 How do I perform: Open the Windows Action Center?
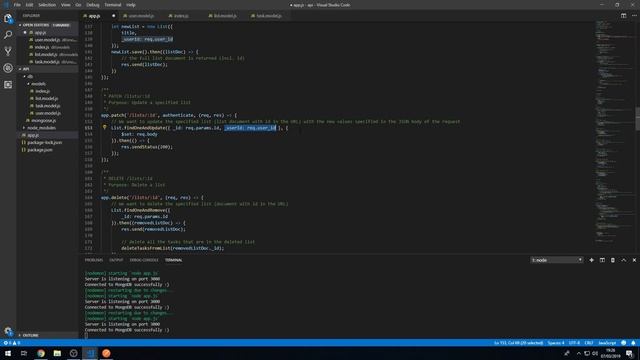(629, 353)
